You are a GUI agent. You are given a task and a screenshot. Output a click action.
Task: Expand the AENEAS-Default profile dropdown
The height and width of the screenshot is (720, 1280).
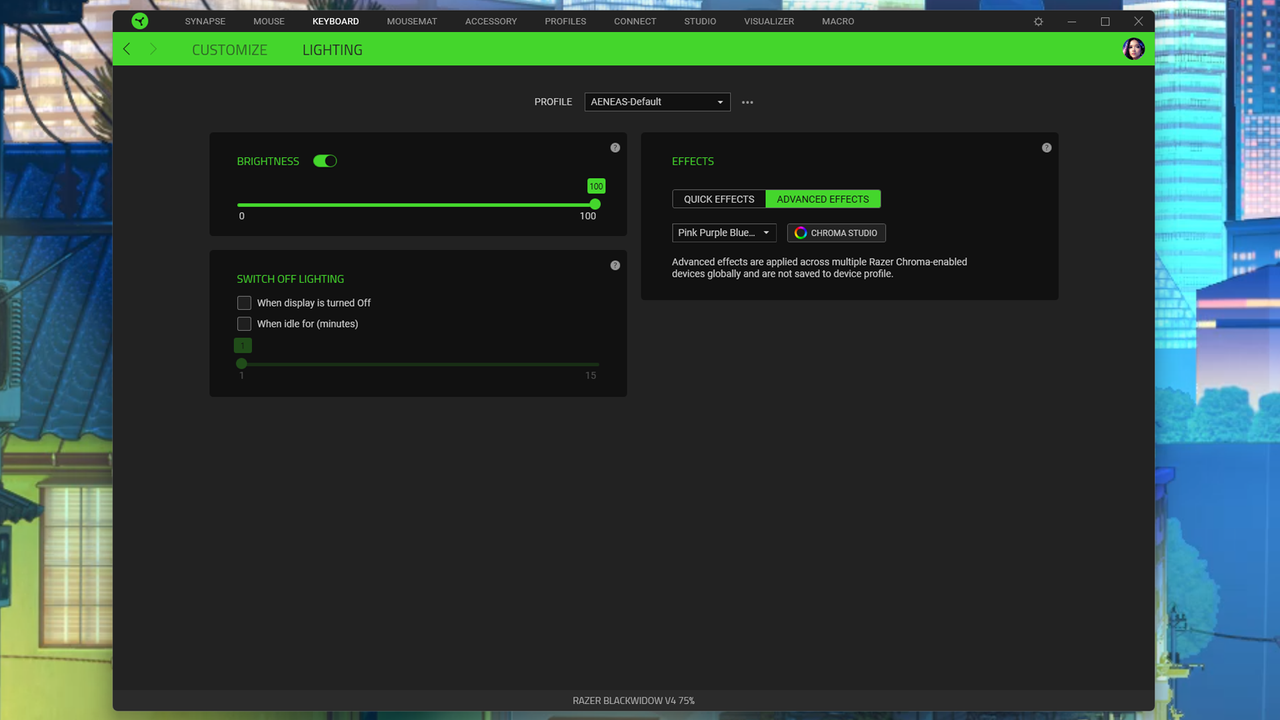click(657, 102)
